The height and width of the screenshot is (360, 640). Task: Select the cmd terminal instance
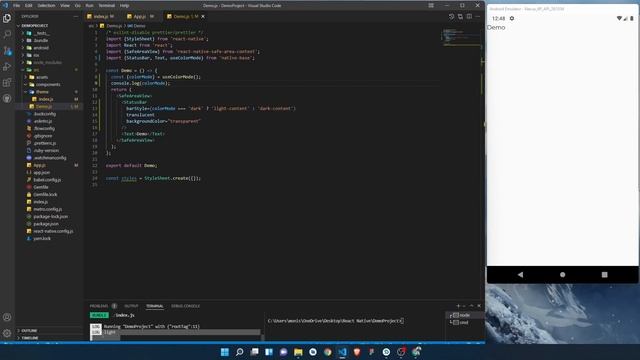(464, 322)
